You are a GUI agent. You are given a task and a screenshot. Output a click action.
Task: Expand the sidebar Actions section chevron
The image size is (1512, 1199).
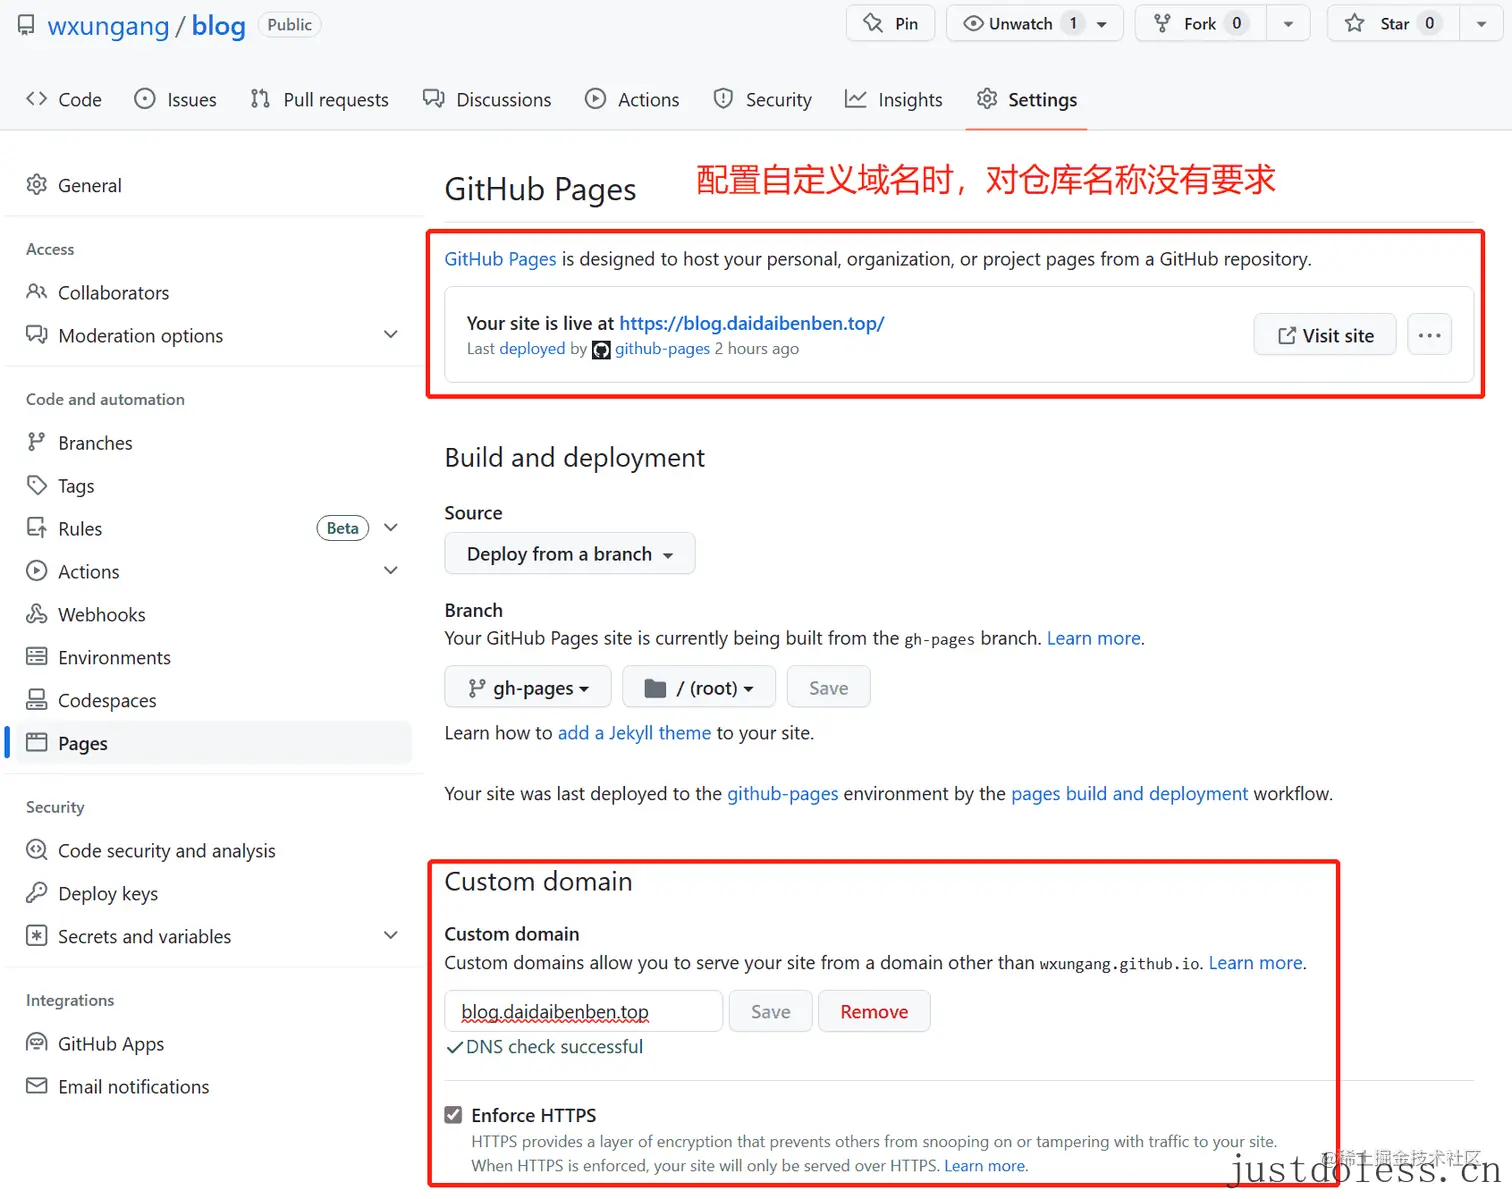[x=391, y=570]
